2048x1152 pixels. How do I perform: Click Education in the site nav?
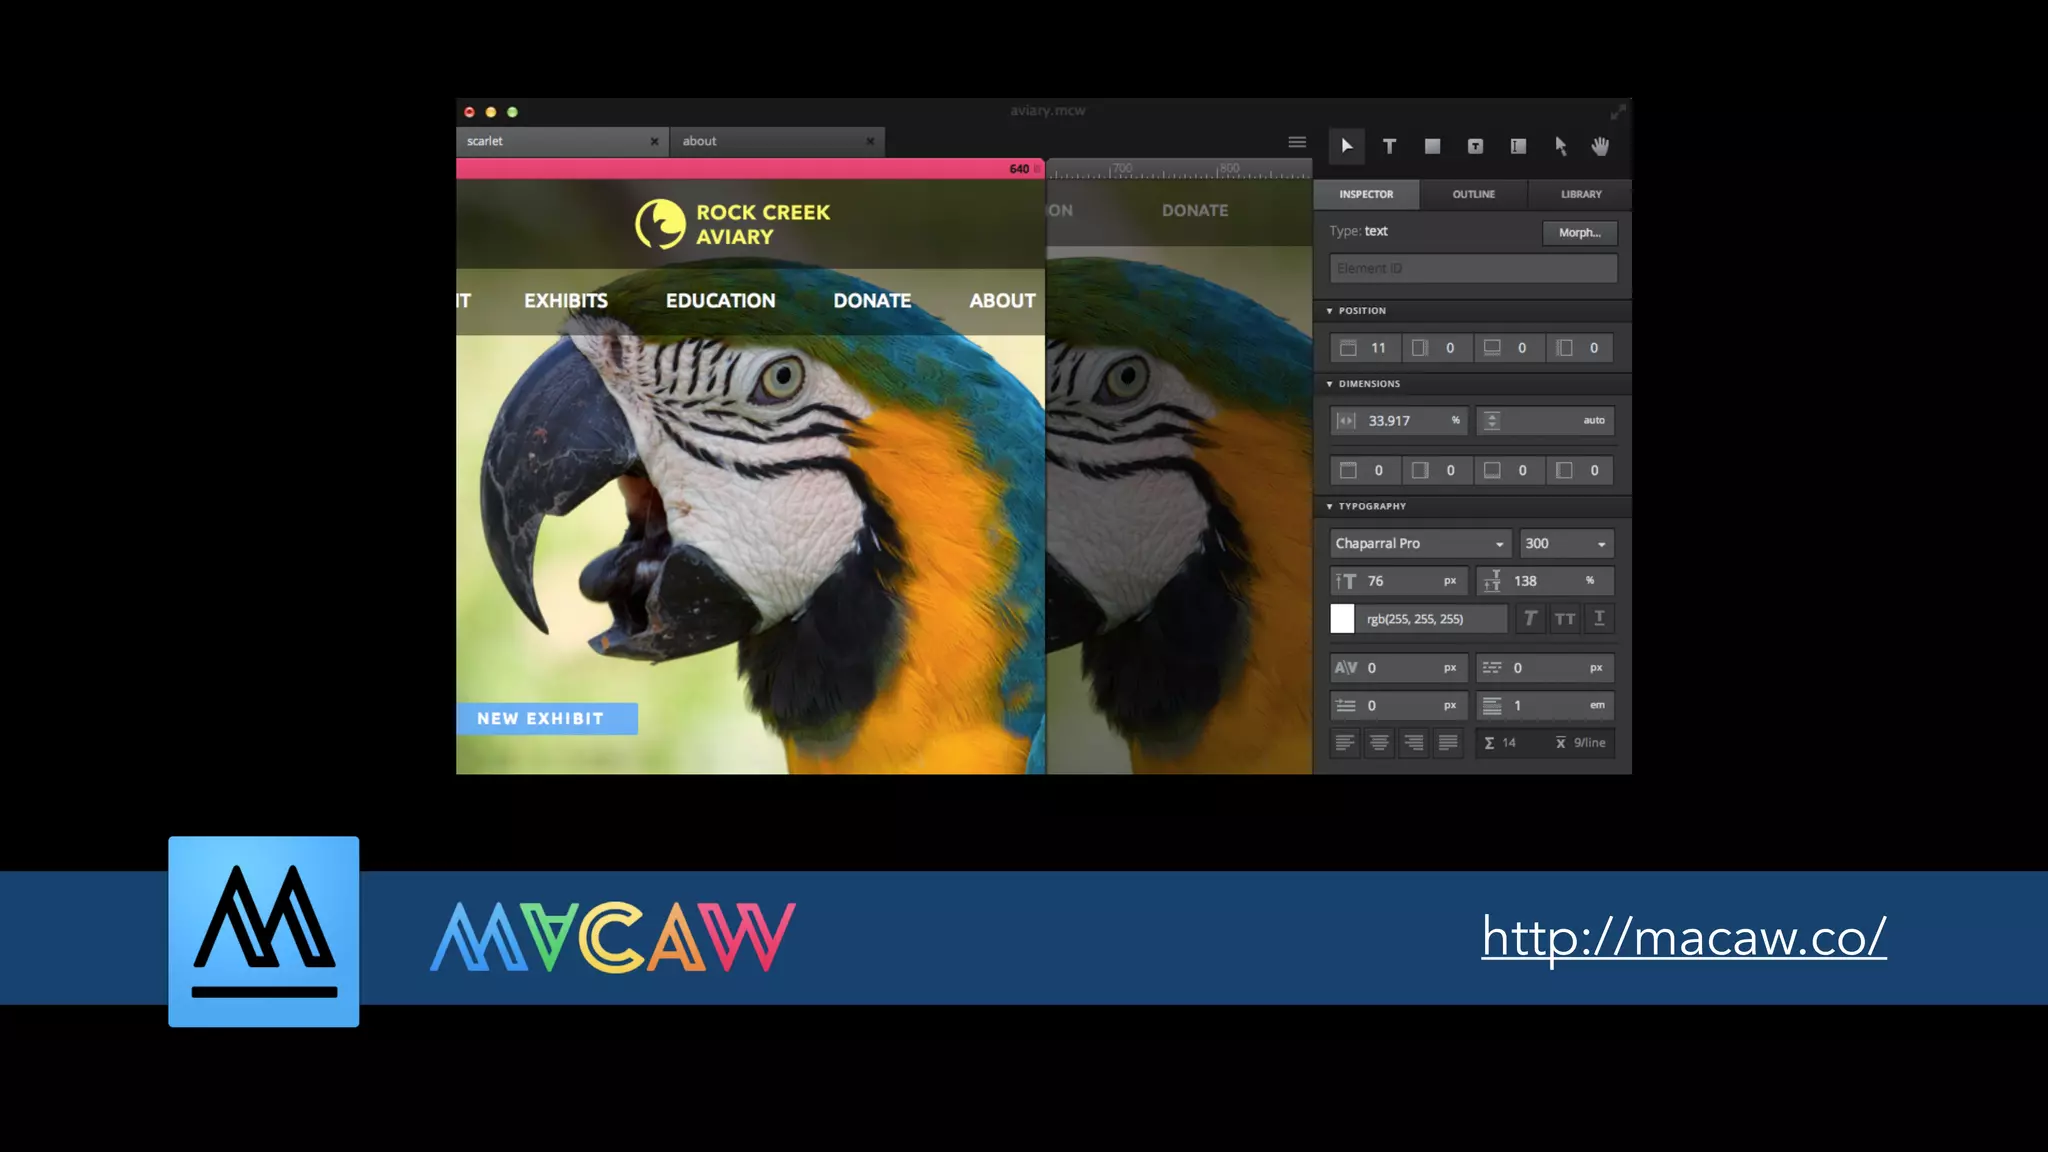(x=720, y=301)
